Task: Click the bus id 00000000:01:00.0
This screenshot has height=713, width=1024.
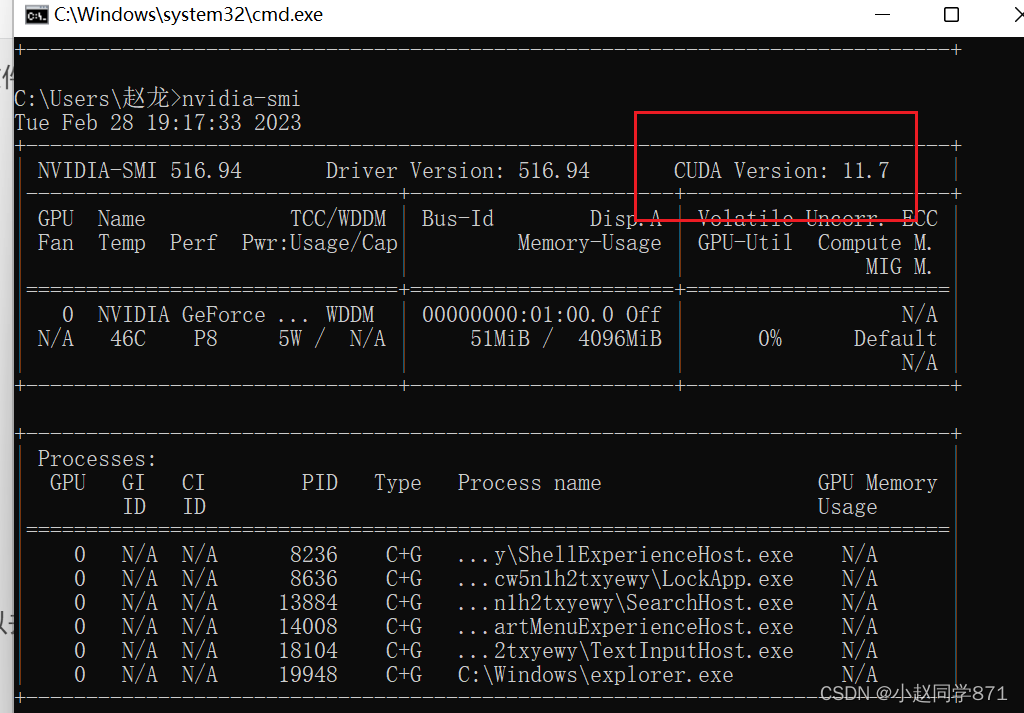Action: (x=518, y=315)
